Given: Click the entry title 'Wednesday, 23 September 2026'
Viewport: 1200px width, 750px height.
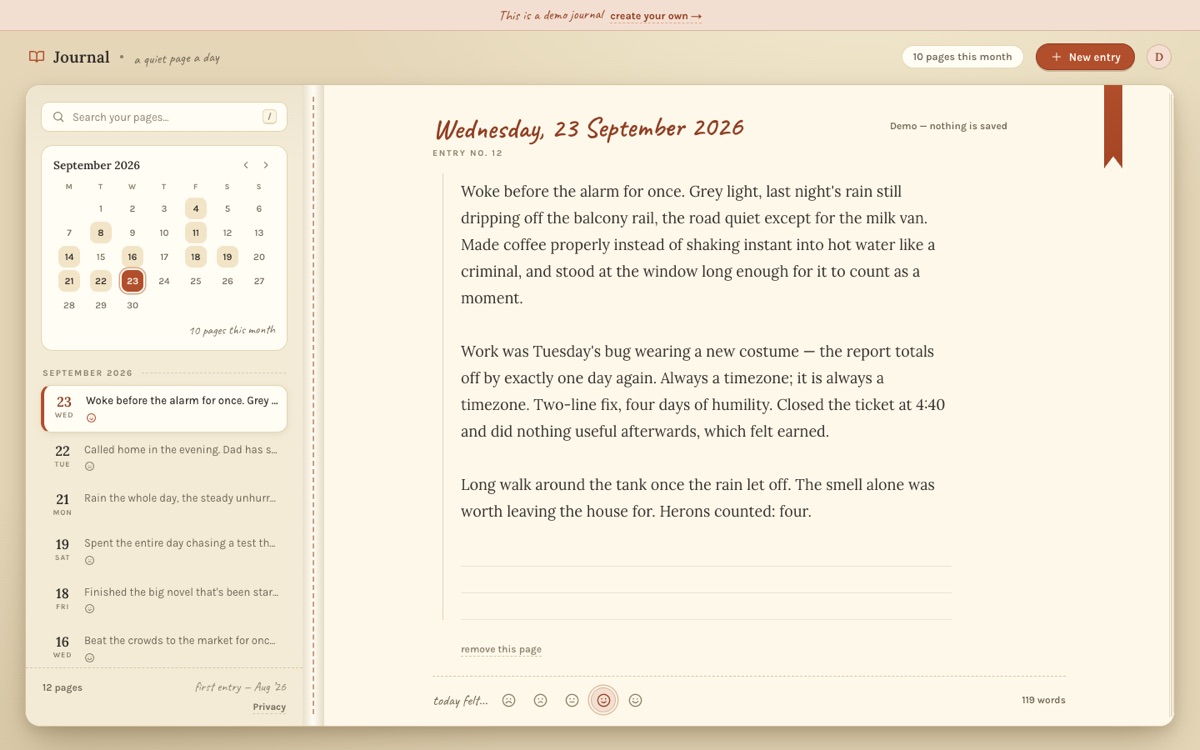Looking at the screenshot, I should [590, 129].
